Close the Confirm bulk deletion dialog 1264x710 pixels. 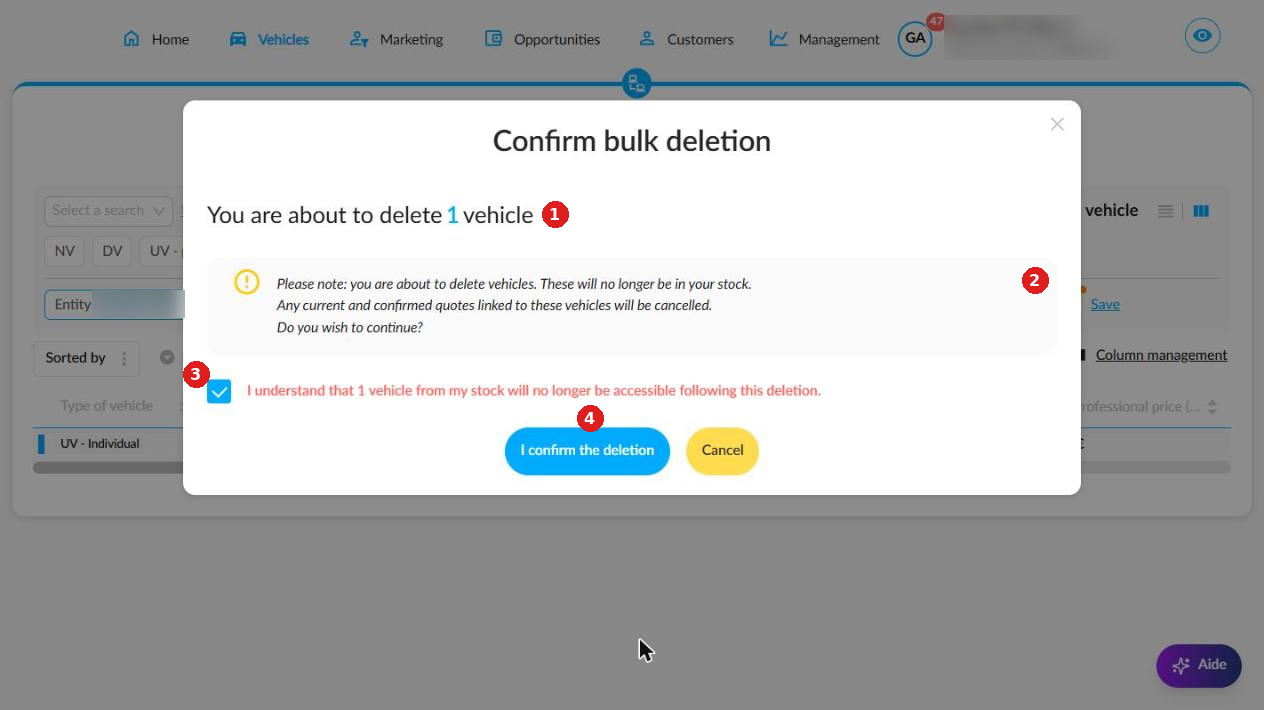pos(1057,124)
